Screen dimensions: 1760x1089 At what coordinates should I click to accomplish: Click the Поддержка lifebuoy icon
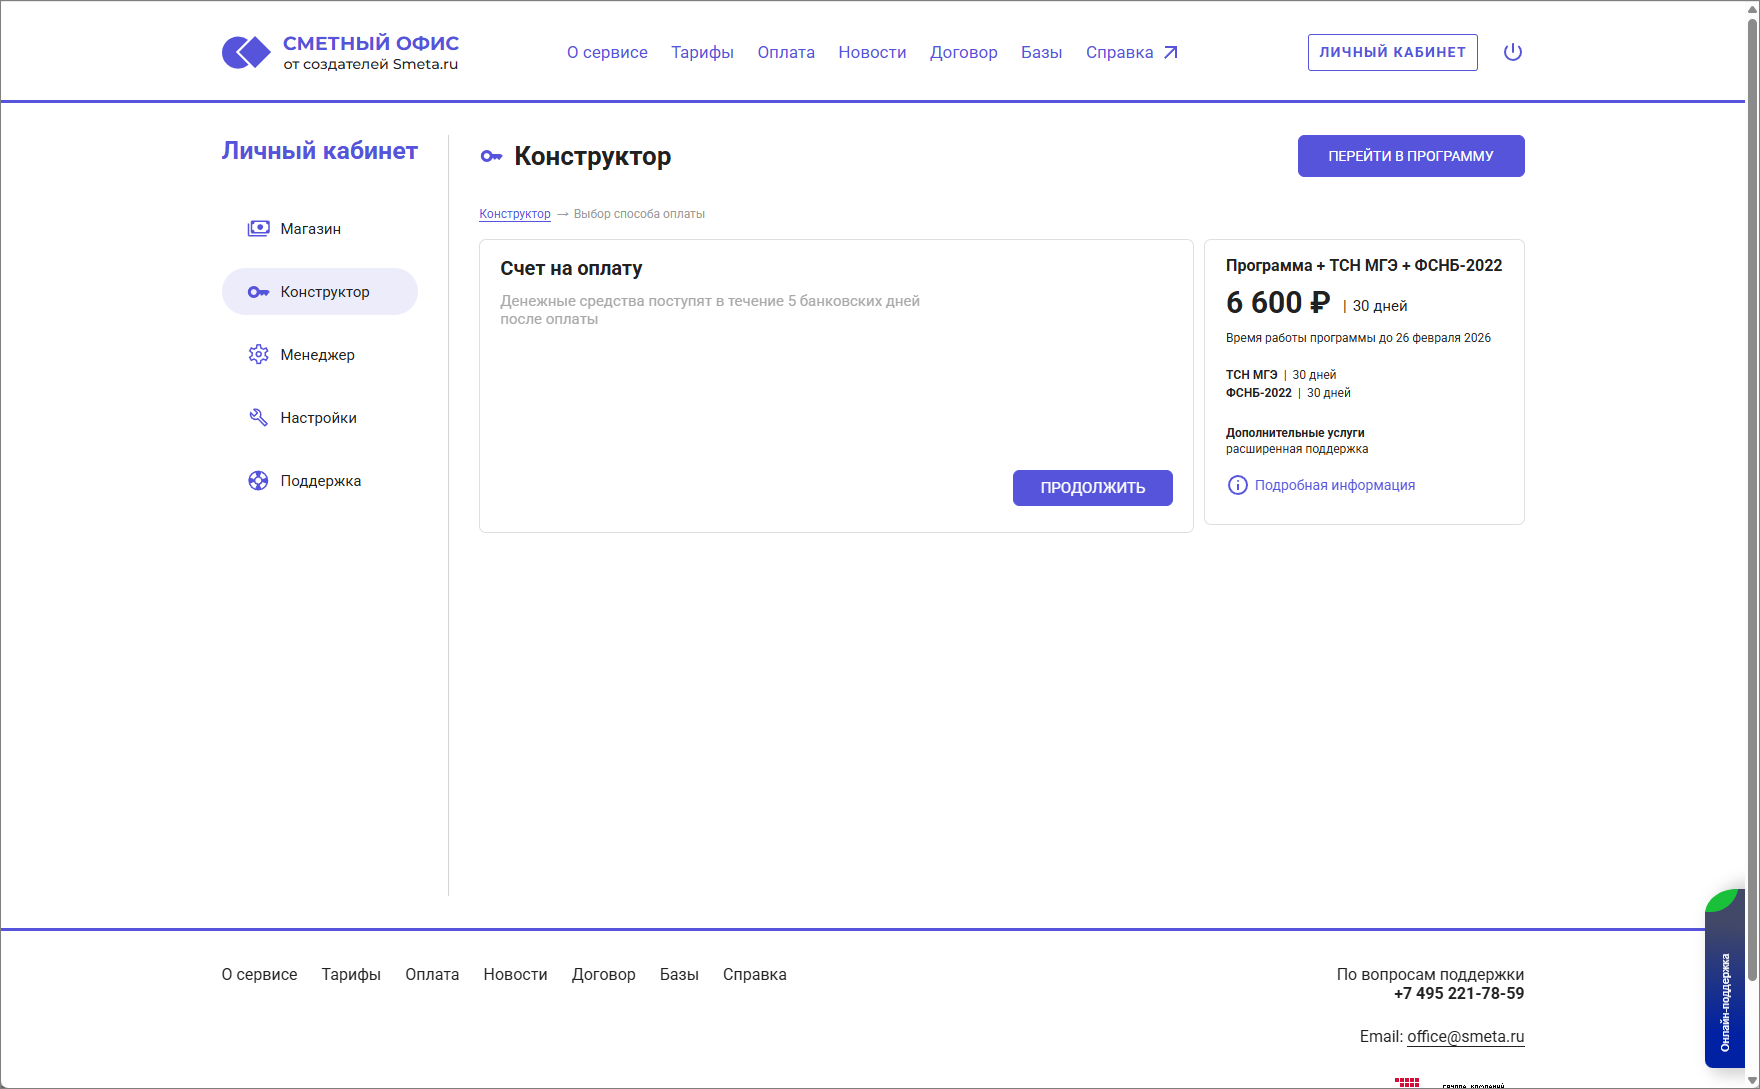pos(258,480)
